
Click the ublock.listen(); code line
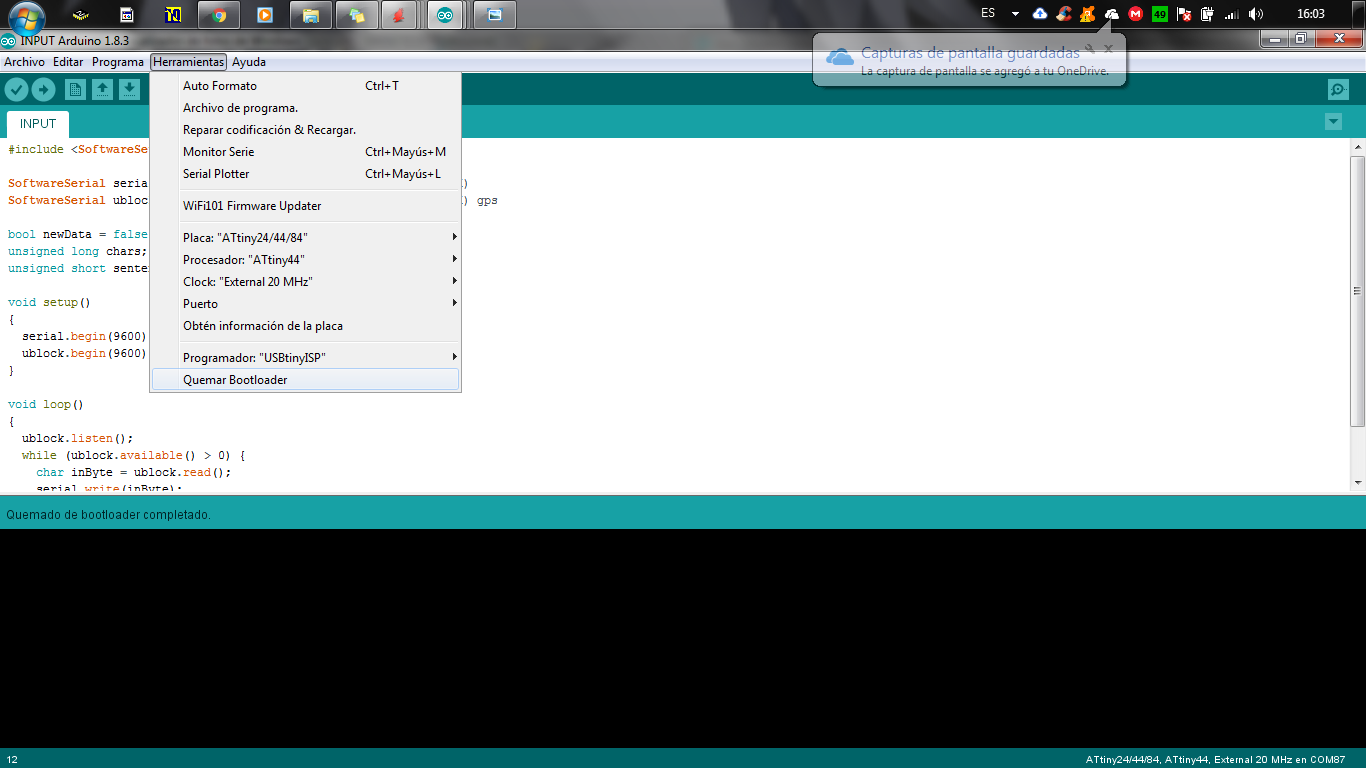tap(77, 439)
